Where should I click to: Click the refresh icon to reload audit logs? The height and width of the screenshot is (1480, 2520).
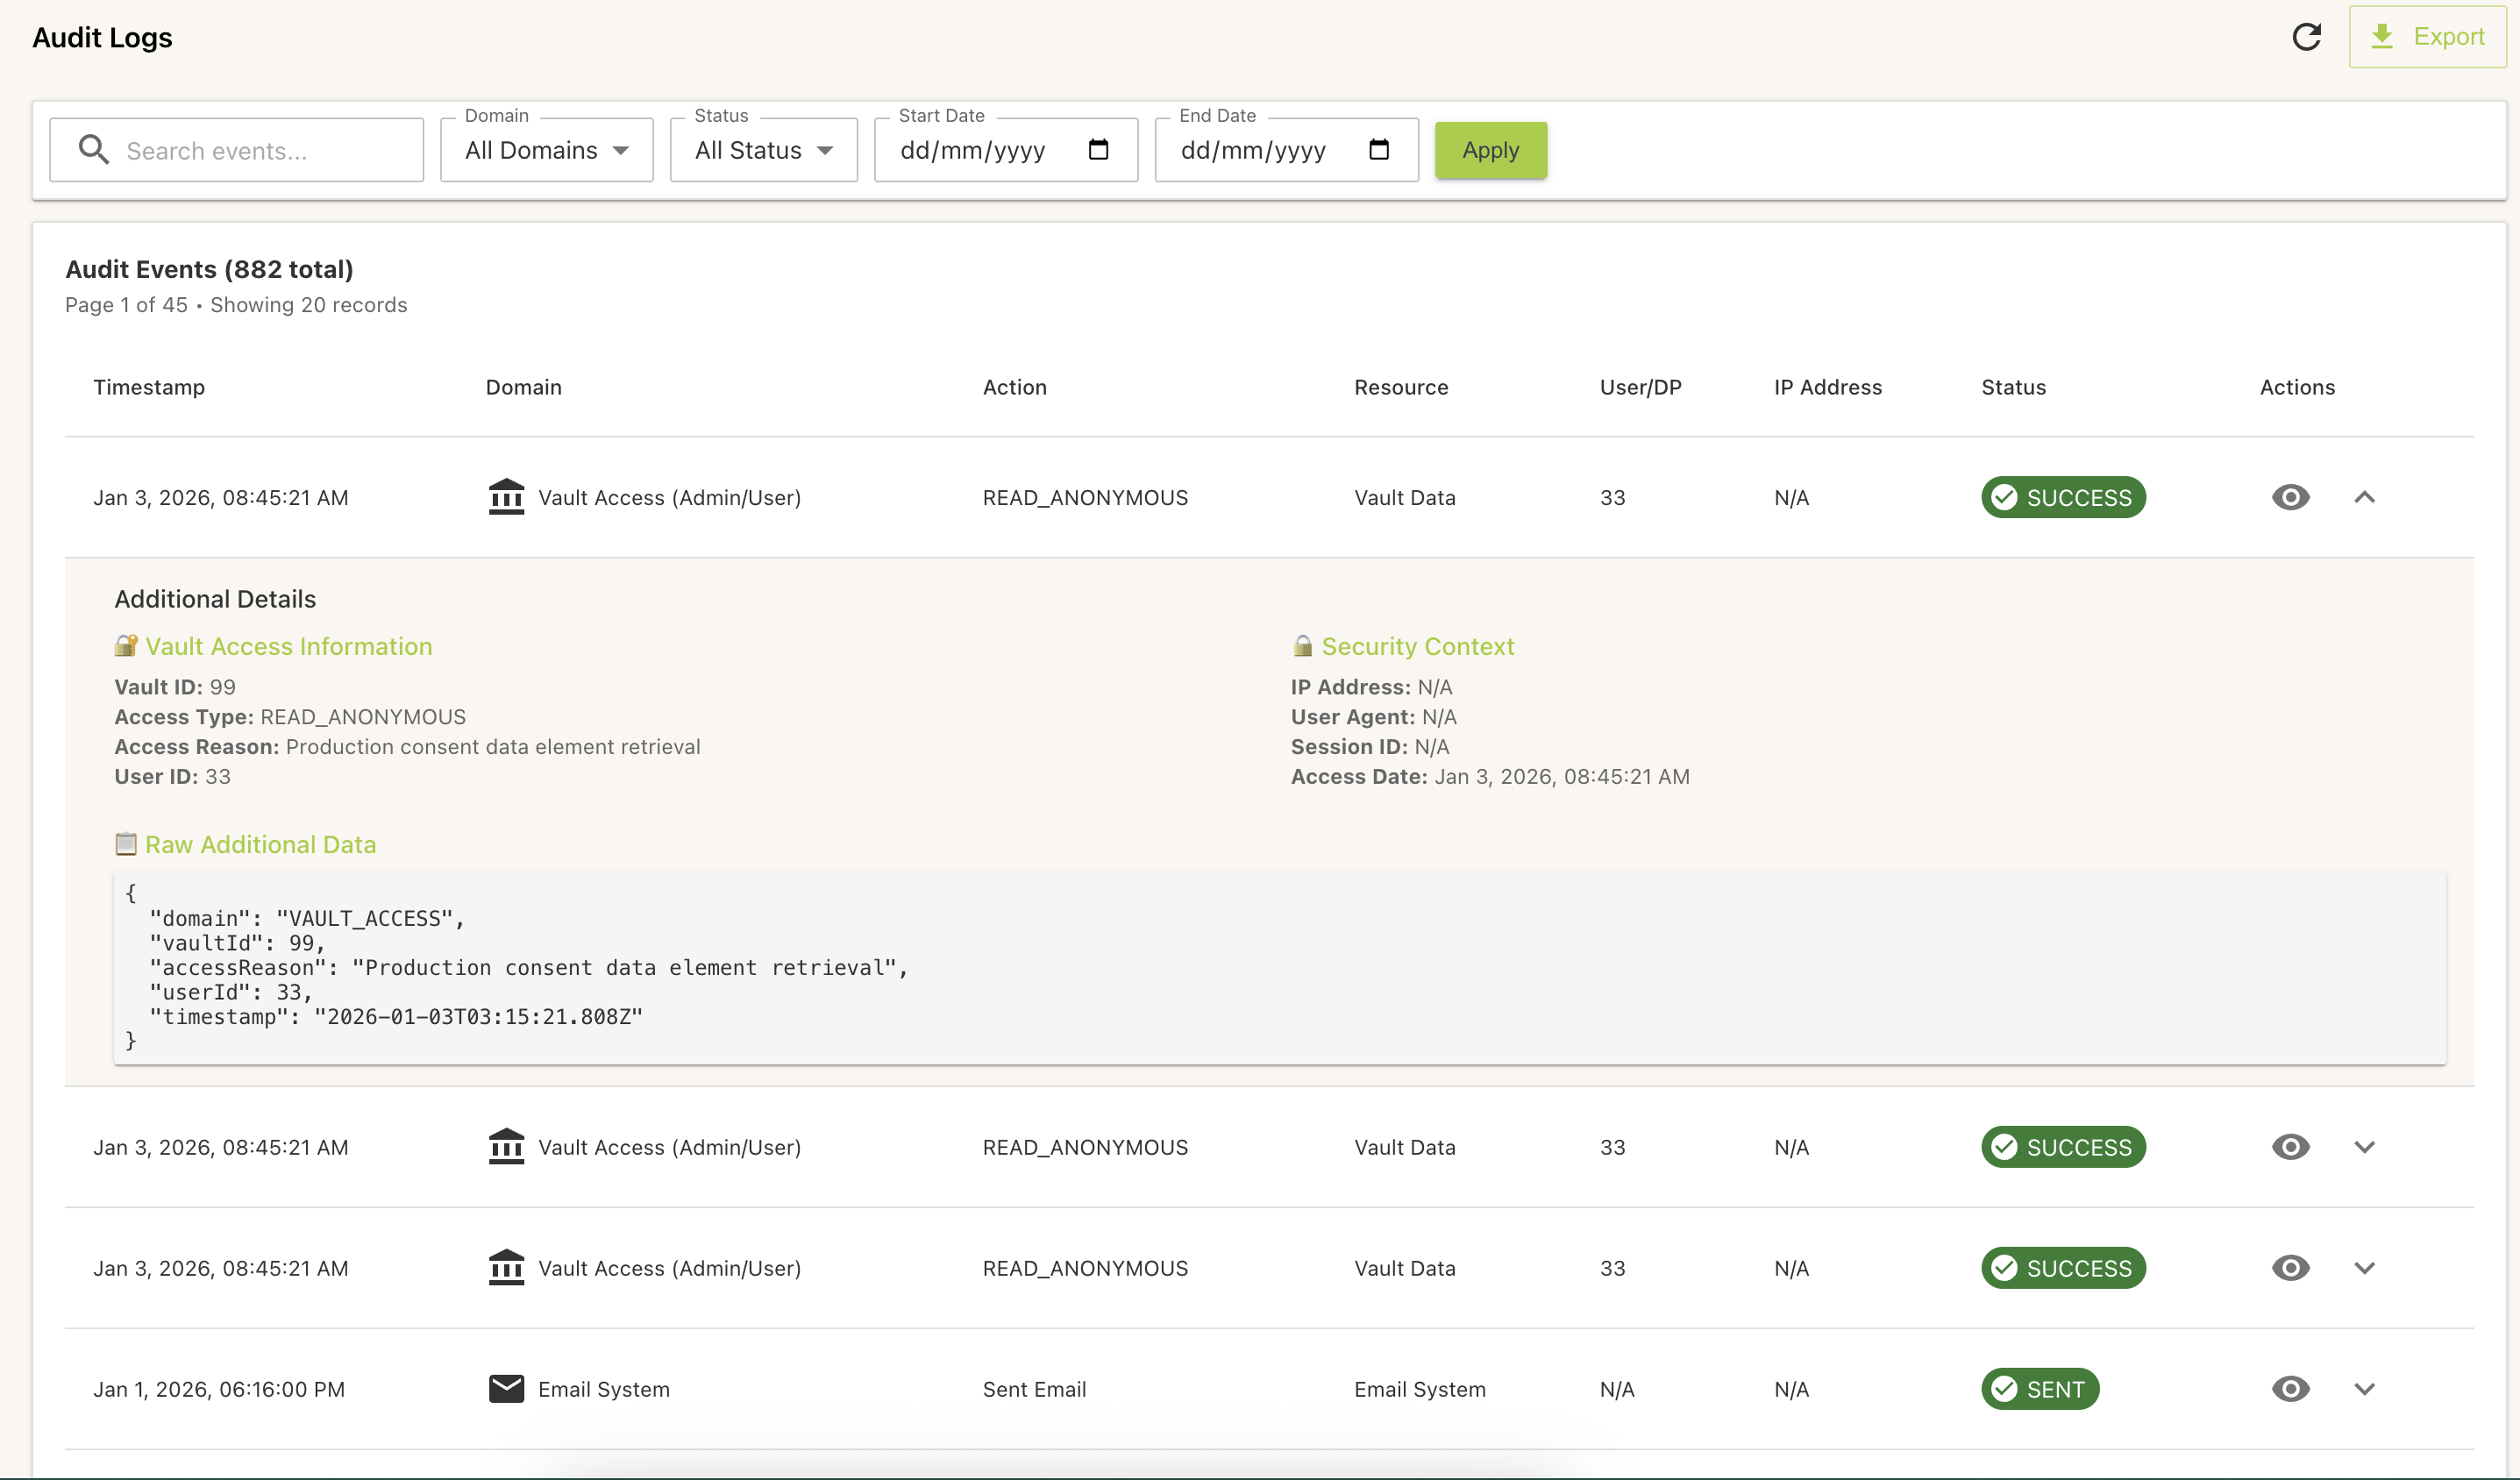(x=2307, y=37)
